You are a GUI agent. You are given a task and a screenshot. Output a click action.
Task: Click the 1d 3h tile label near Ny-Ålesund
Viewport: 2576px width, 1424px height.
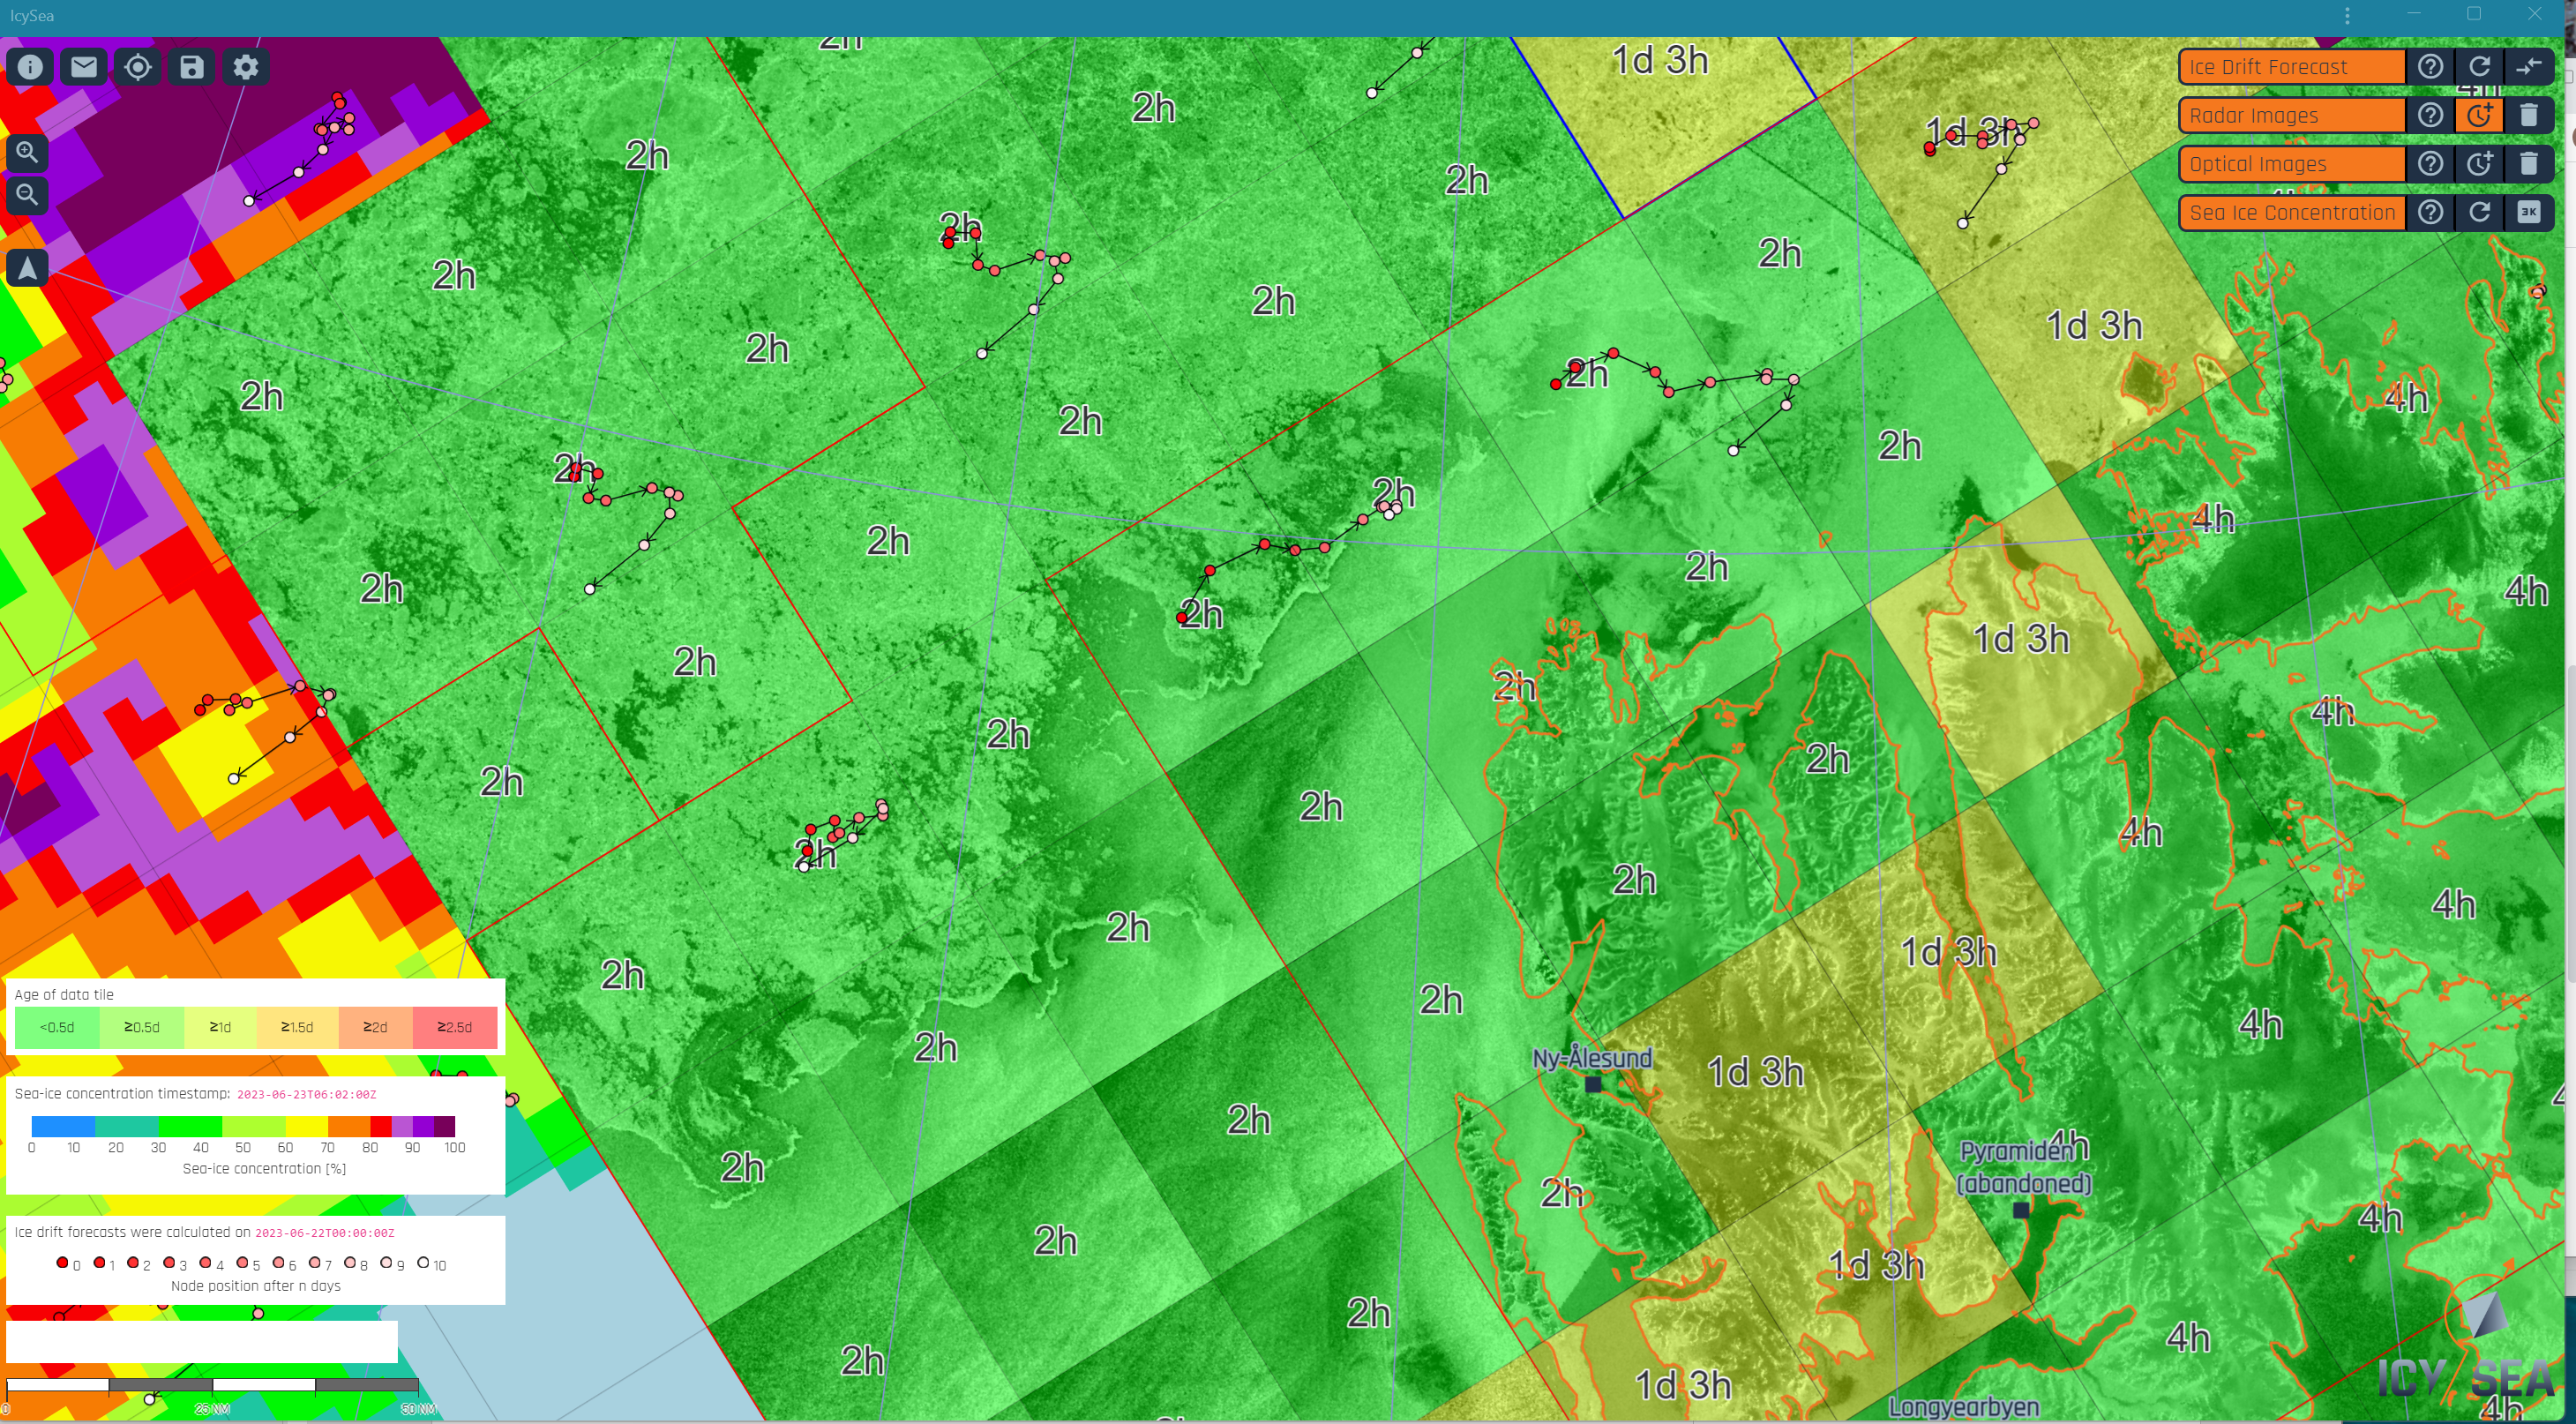coord(1755,1072)
